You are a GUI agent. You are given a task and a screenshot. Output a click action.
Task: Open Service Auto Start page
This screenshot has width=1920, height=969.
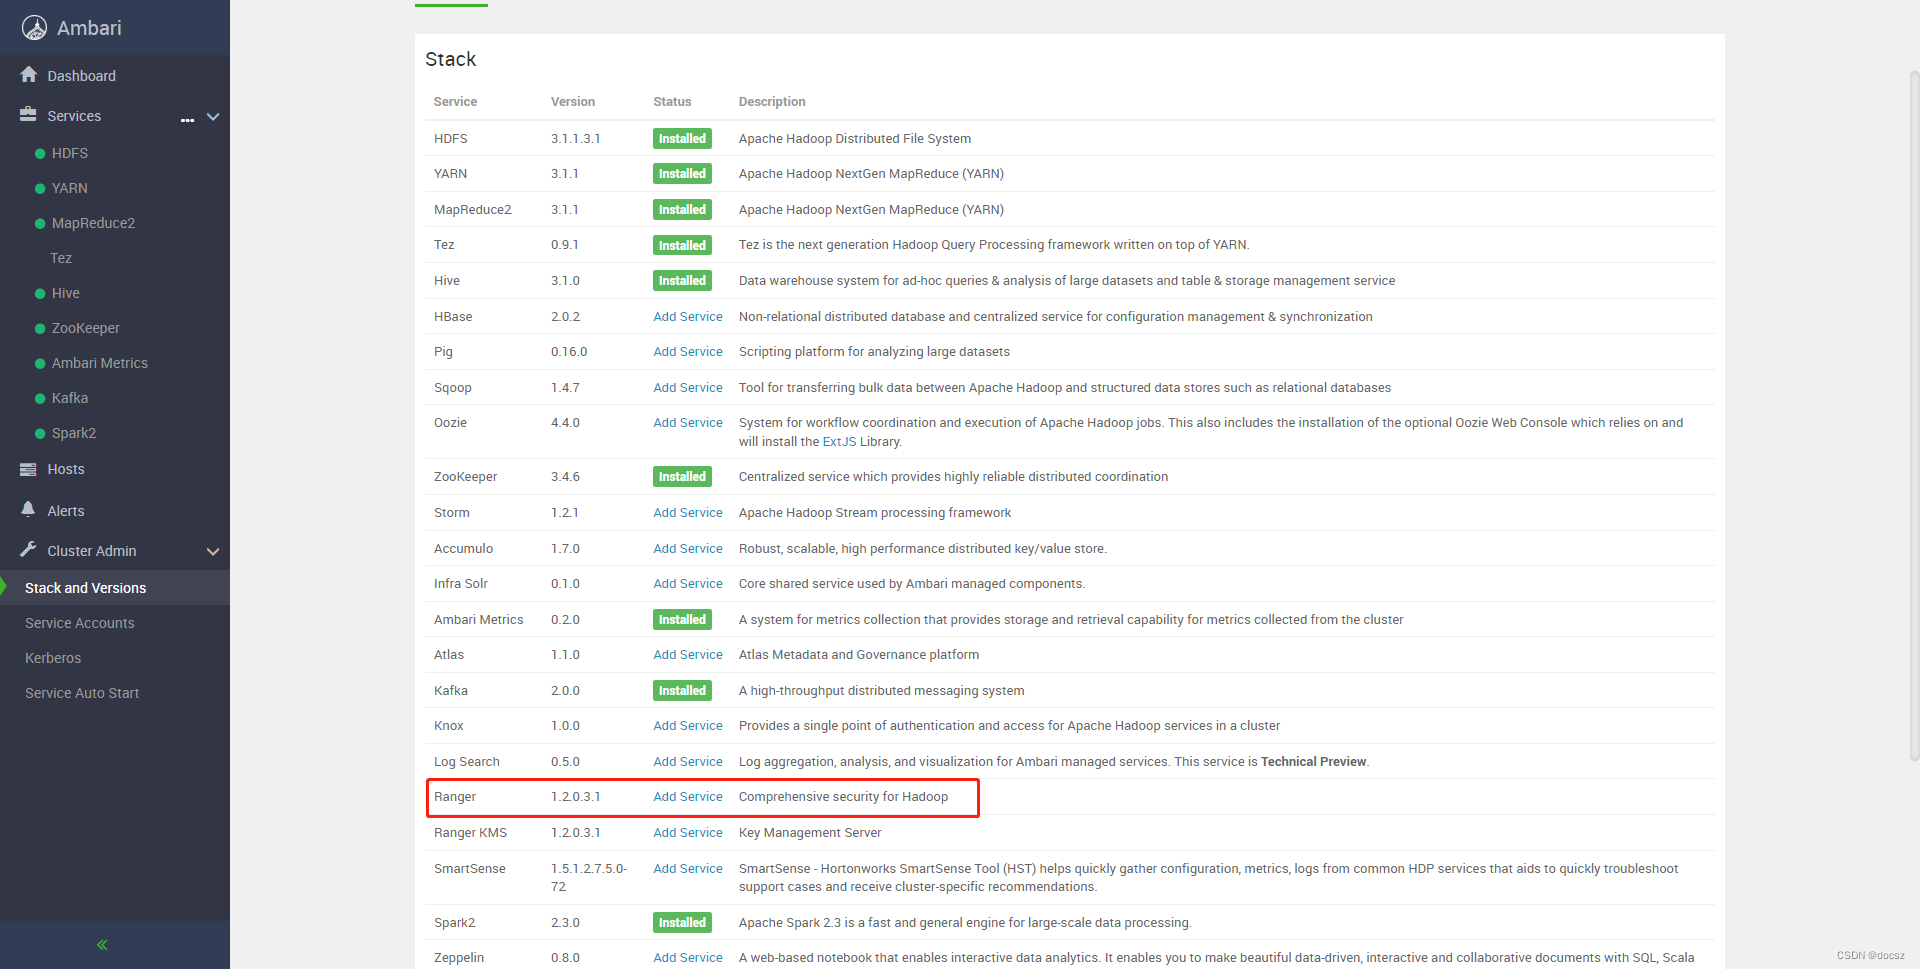(x=82, y=693)
